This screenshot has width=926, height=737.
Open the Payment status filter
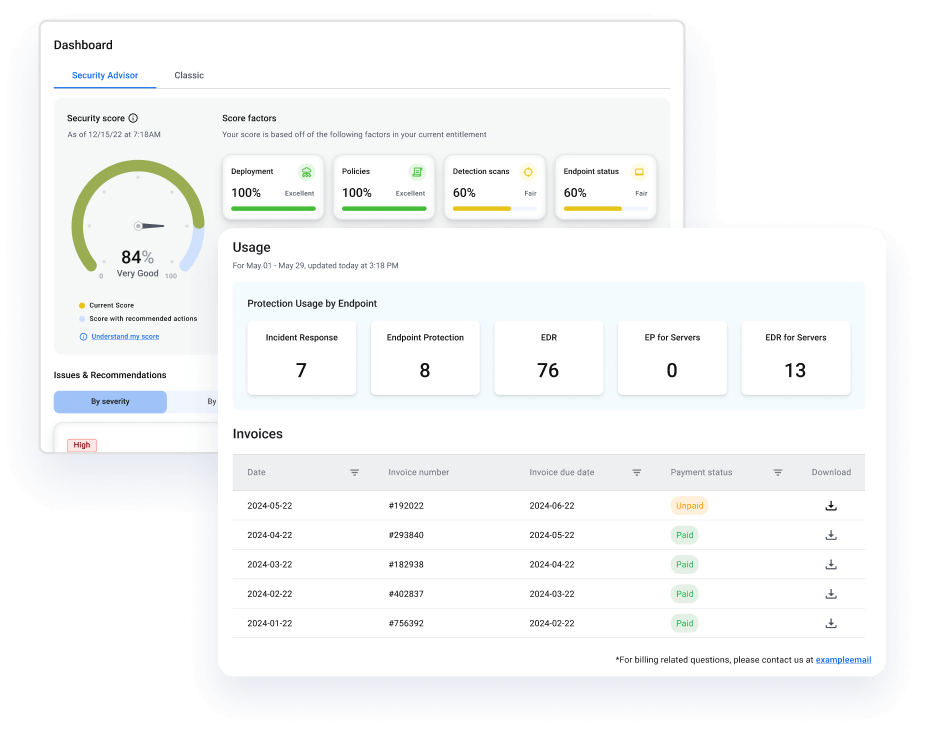click(x=778, y=472)
